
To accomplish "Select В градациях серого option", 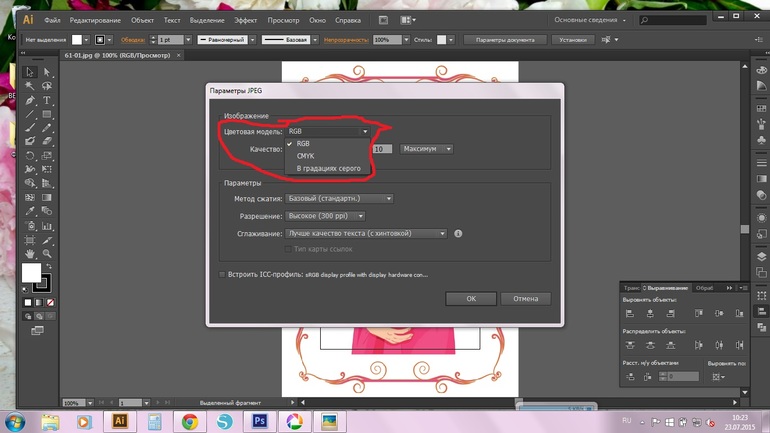I will click(x=328, y=169).
